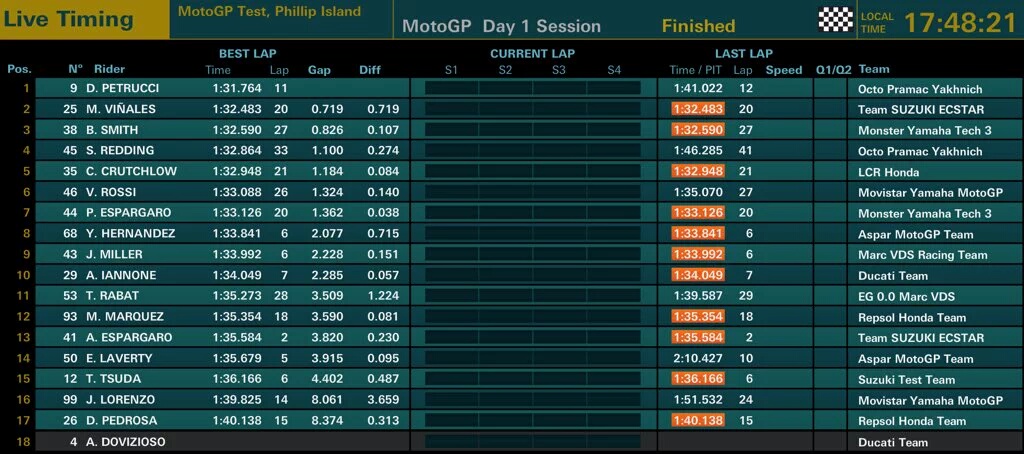Sort by the Rider column header
The image size is (1024, 454).
pos(109,70)
